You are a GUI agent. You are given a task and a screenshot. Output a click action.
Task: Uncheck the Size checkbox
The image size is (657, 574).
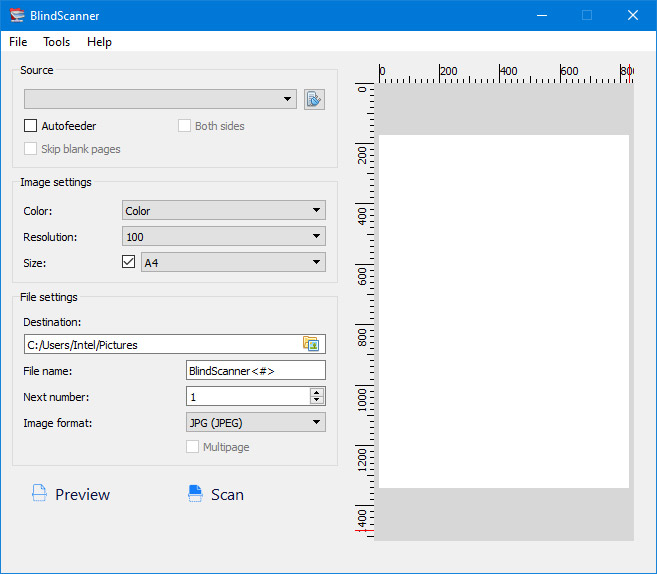(x=128, y=262)
